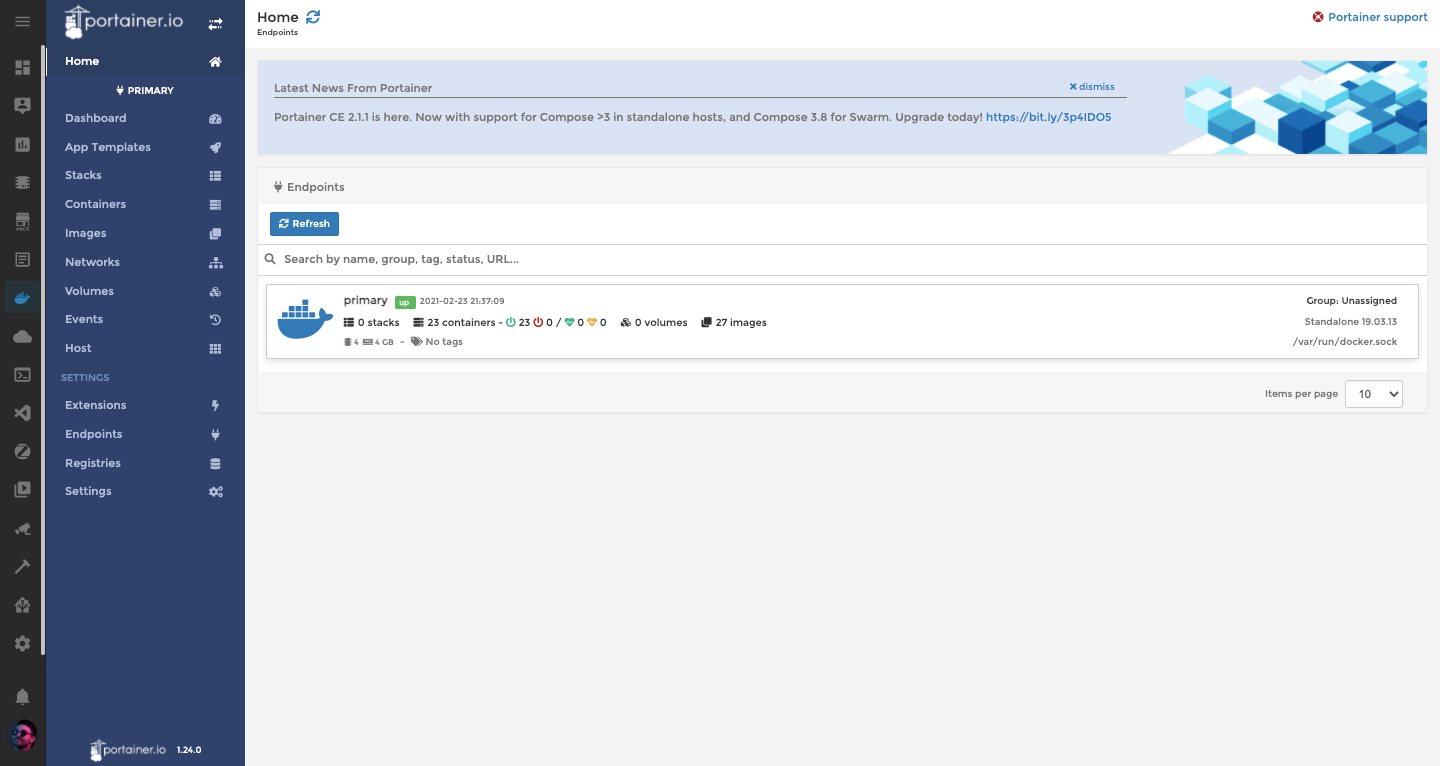Show notifications via the bell icon

22,697
